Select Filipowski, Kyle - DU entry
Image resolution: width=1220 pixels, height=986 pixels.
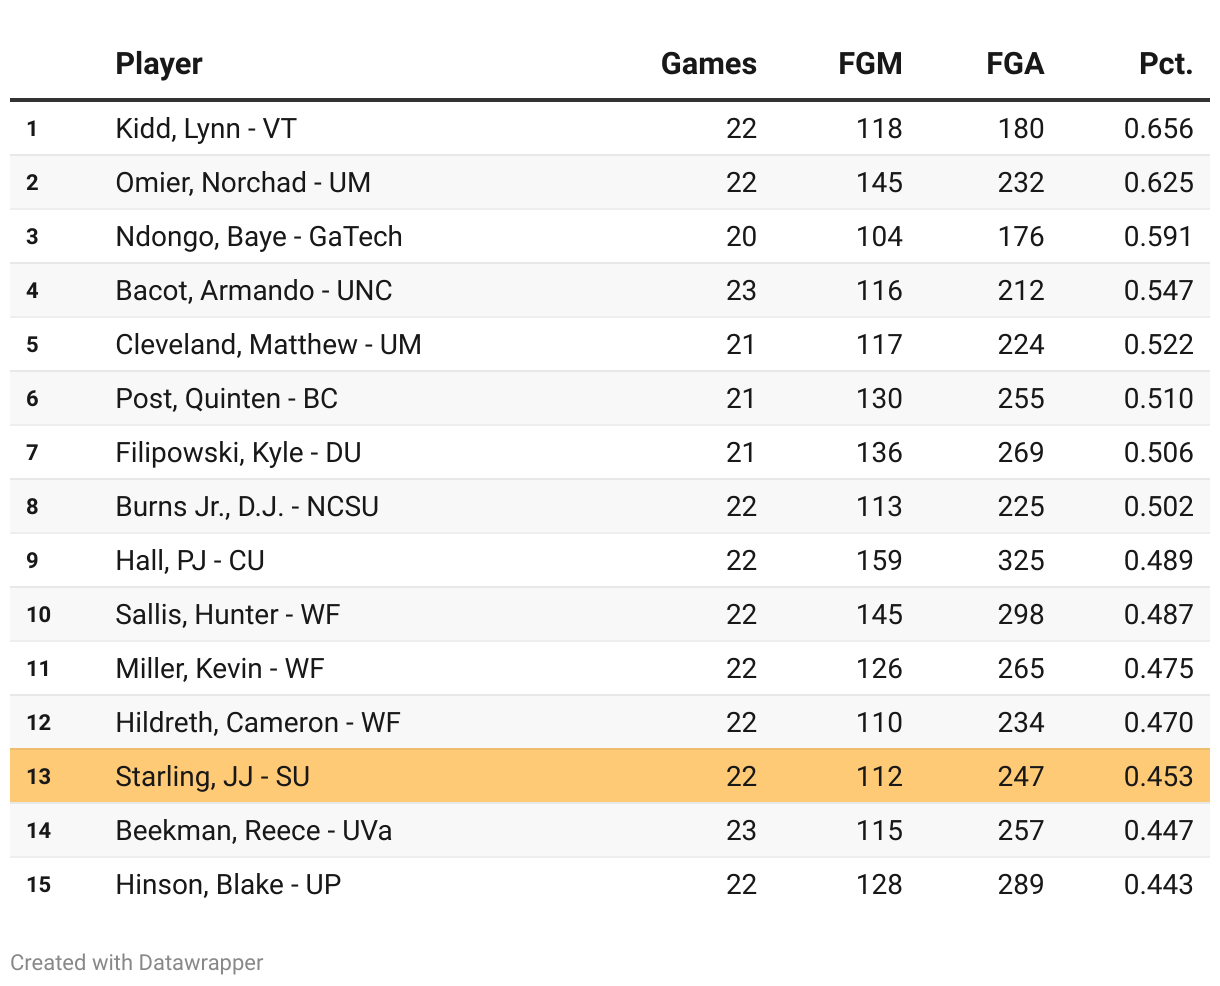coord(238,453)
